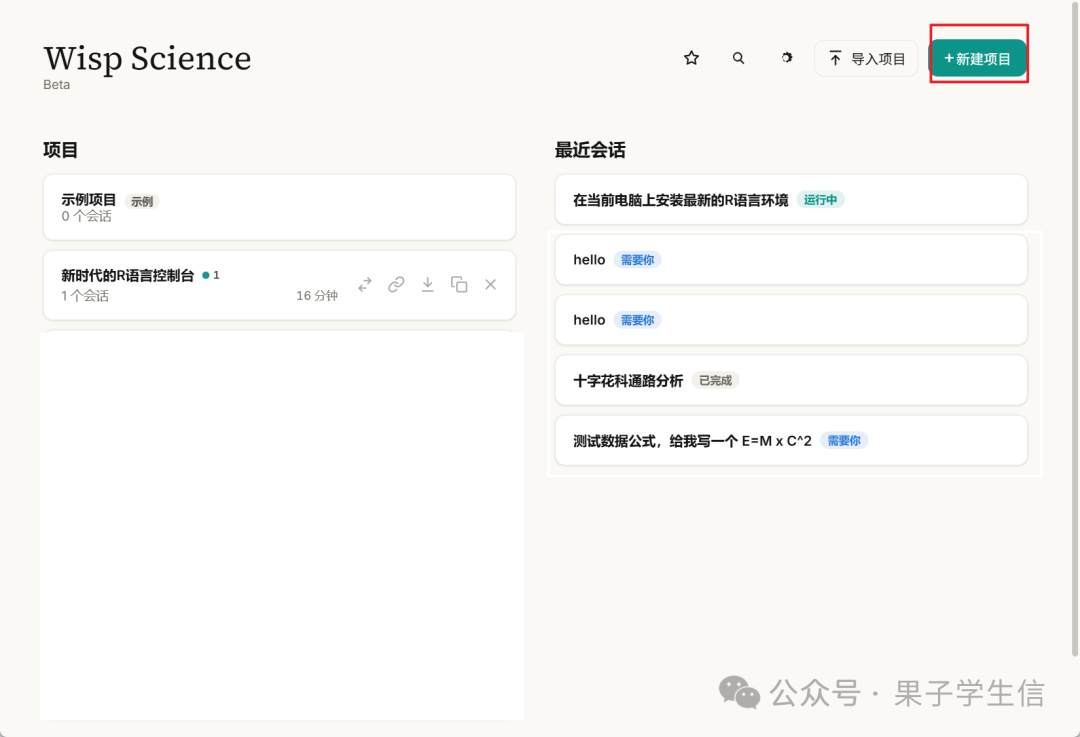Click the 0 个会话 count text
This screenshot has height=737, width=1080.
coord(86,216)
